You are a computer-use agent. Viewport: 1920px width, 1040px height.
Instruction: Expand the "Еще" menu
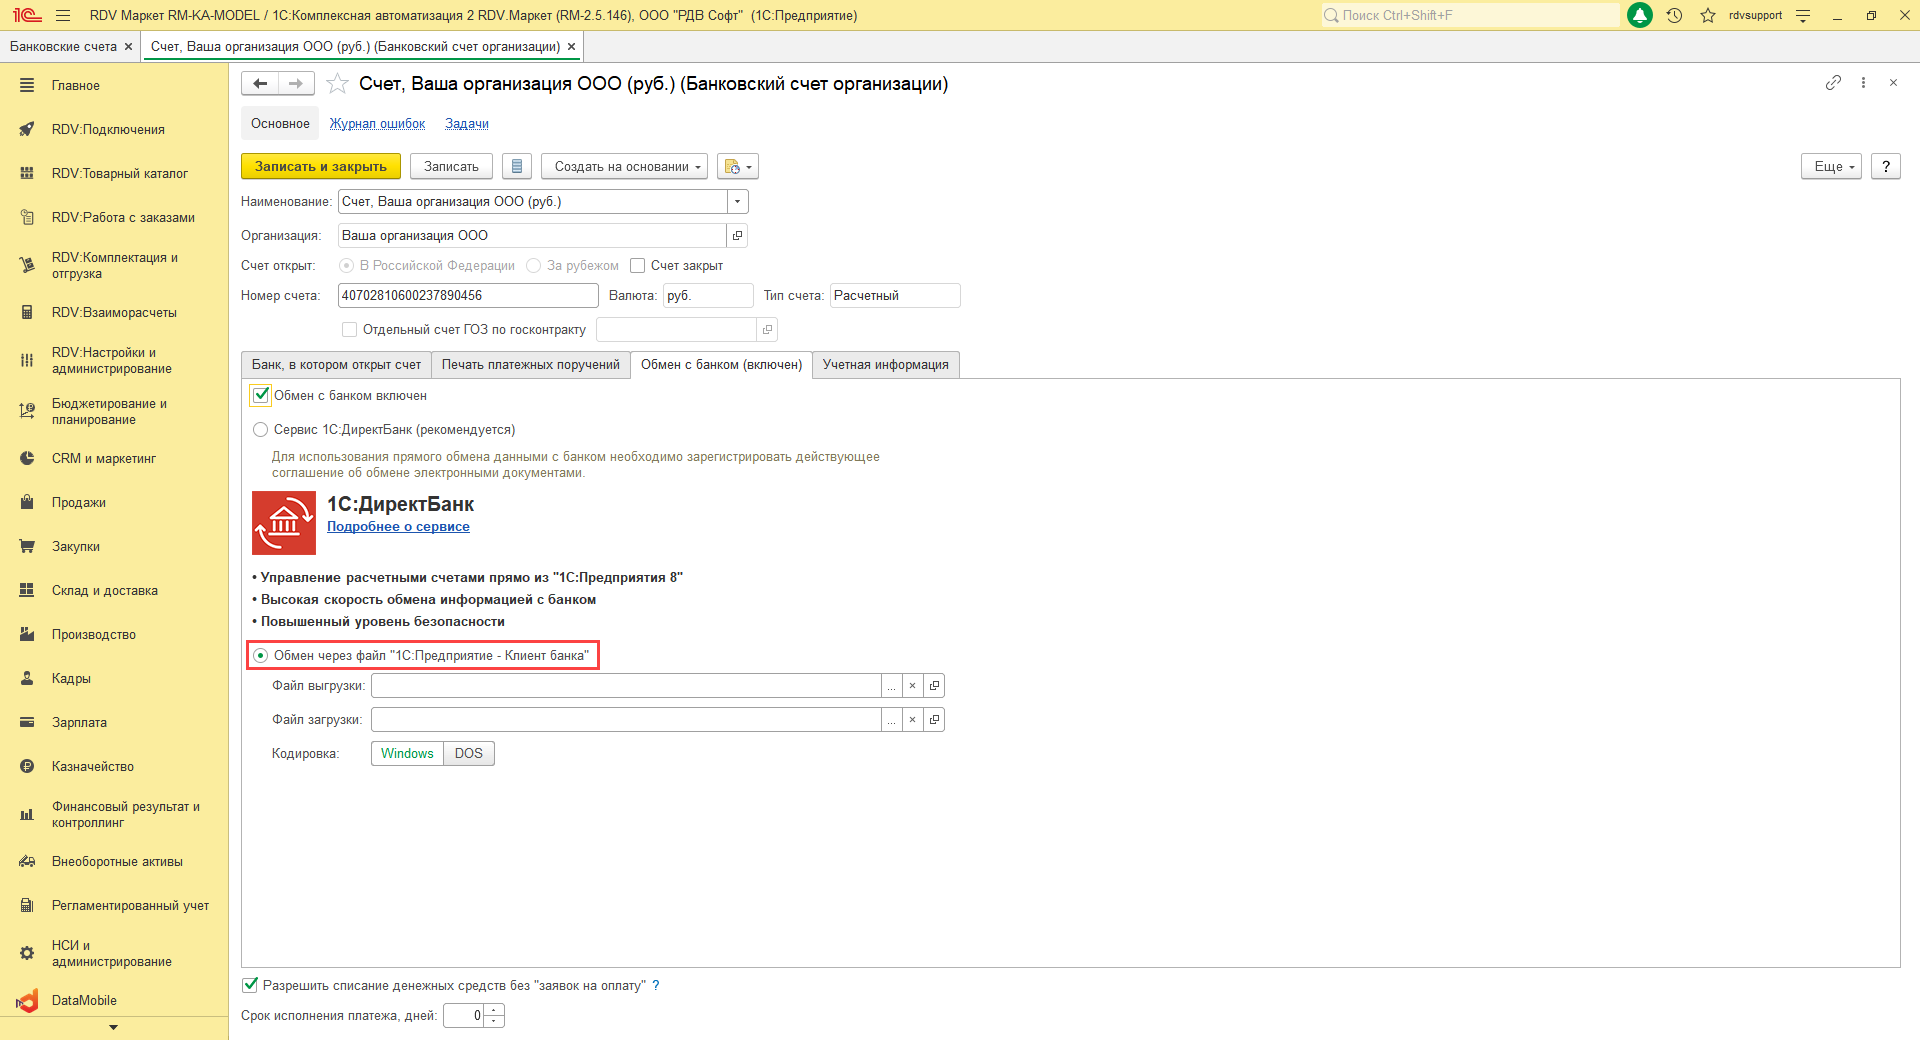click(1831, 166)
